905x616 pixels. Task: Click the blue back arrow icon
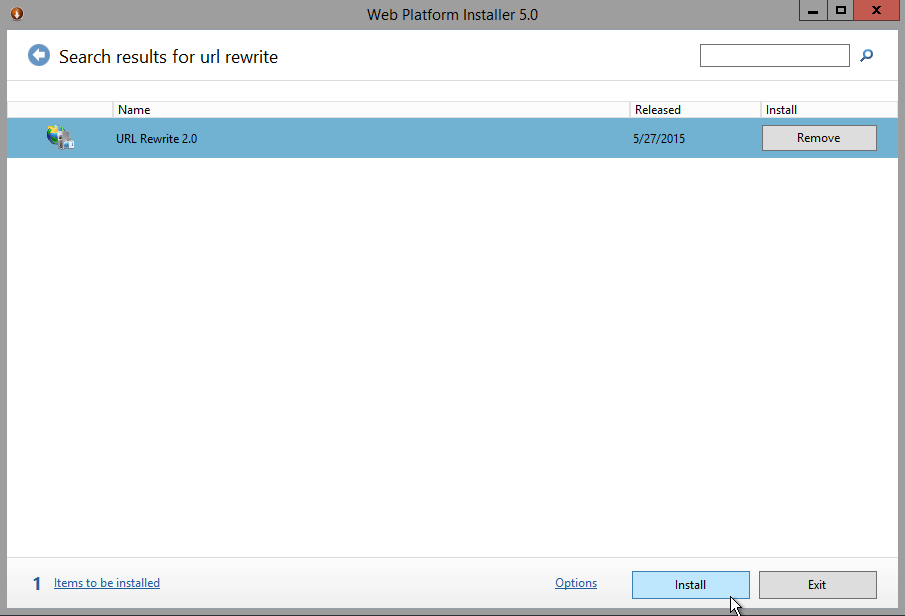click(39, 56)
